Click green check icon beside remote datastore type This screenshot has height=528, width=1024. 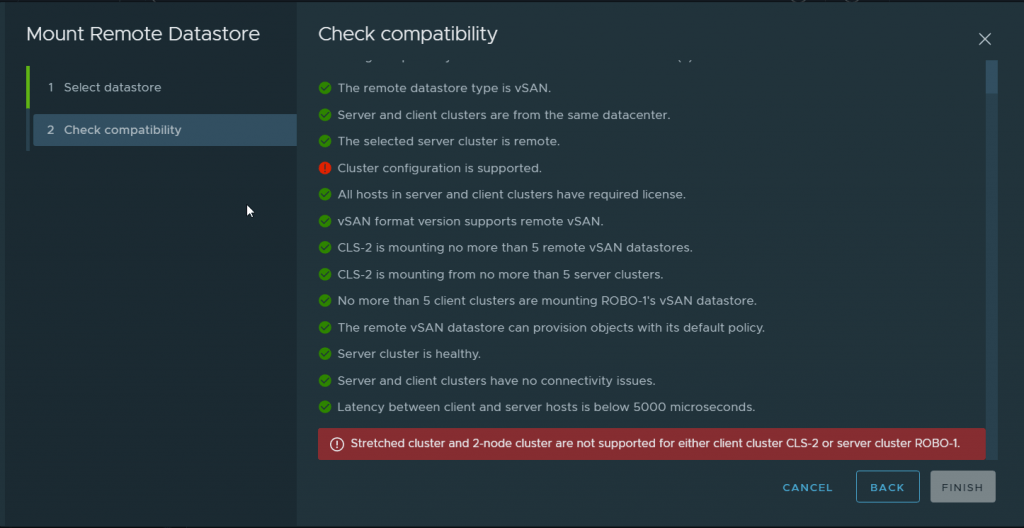(325, 88)
